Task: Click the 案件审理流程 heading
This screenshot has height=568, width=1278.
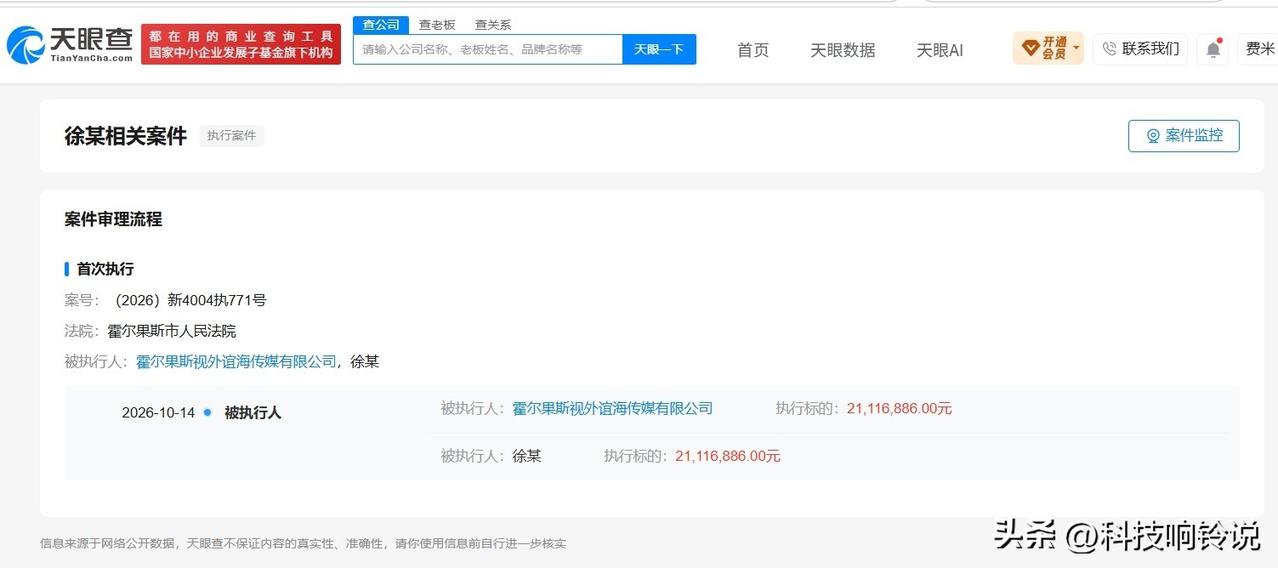Action: [x=113, y=219]
